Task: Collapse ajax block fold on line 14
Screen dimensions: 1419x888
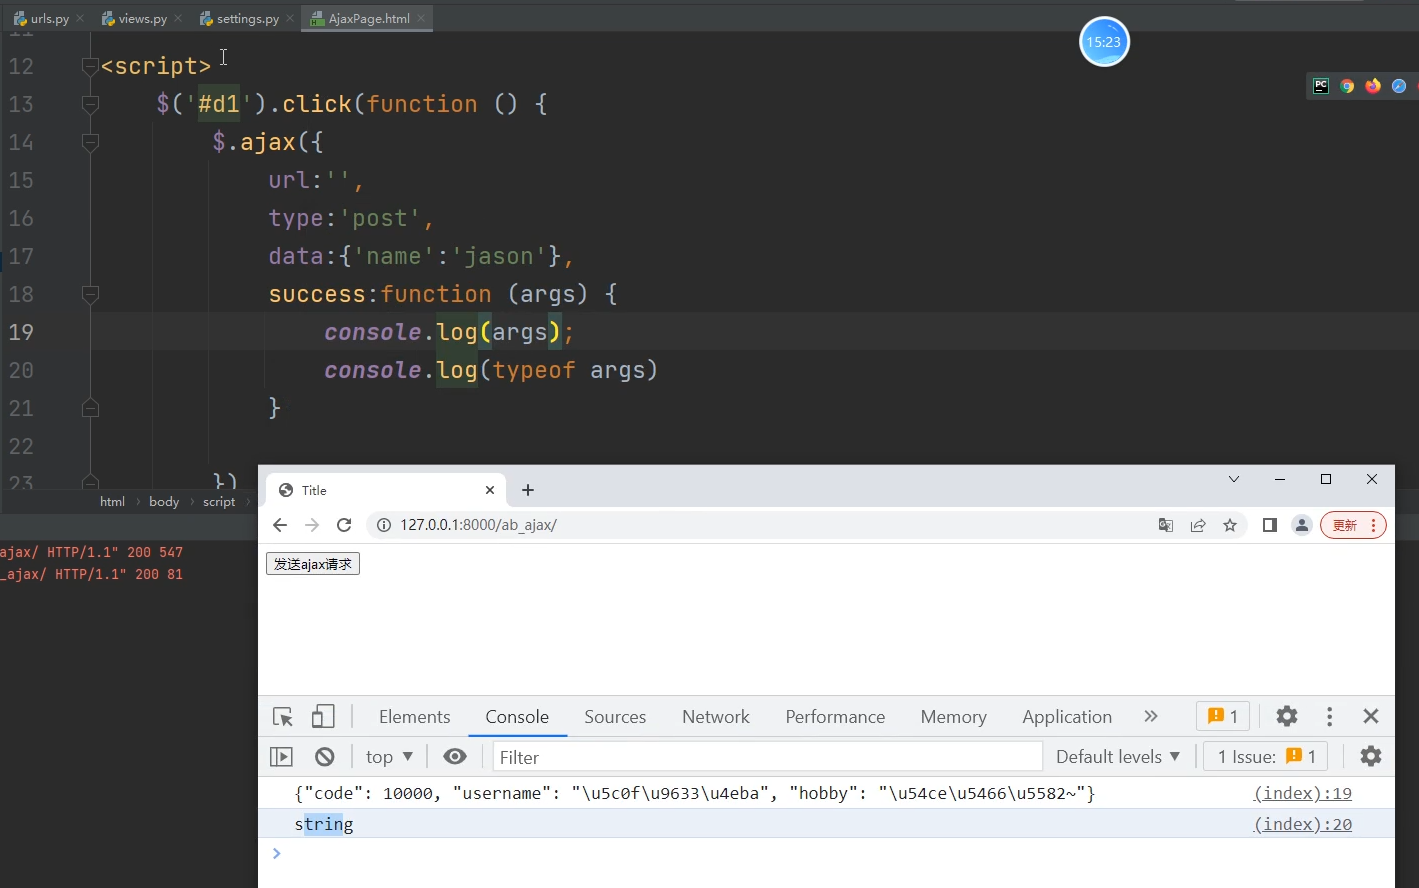Action: pyautogui.click(x=90, y=142)
